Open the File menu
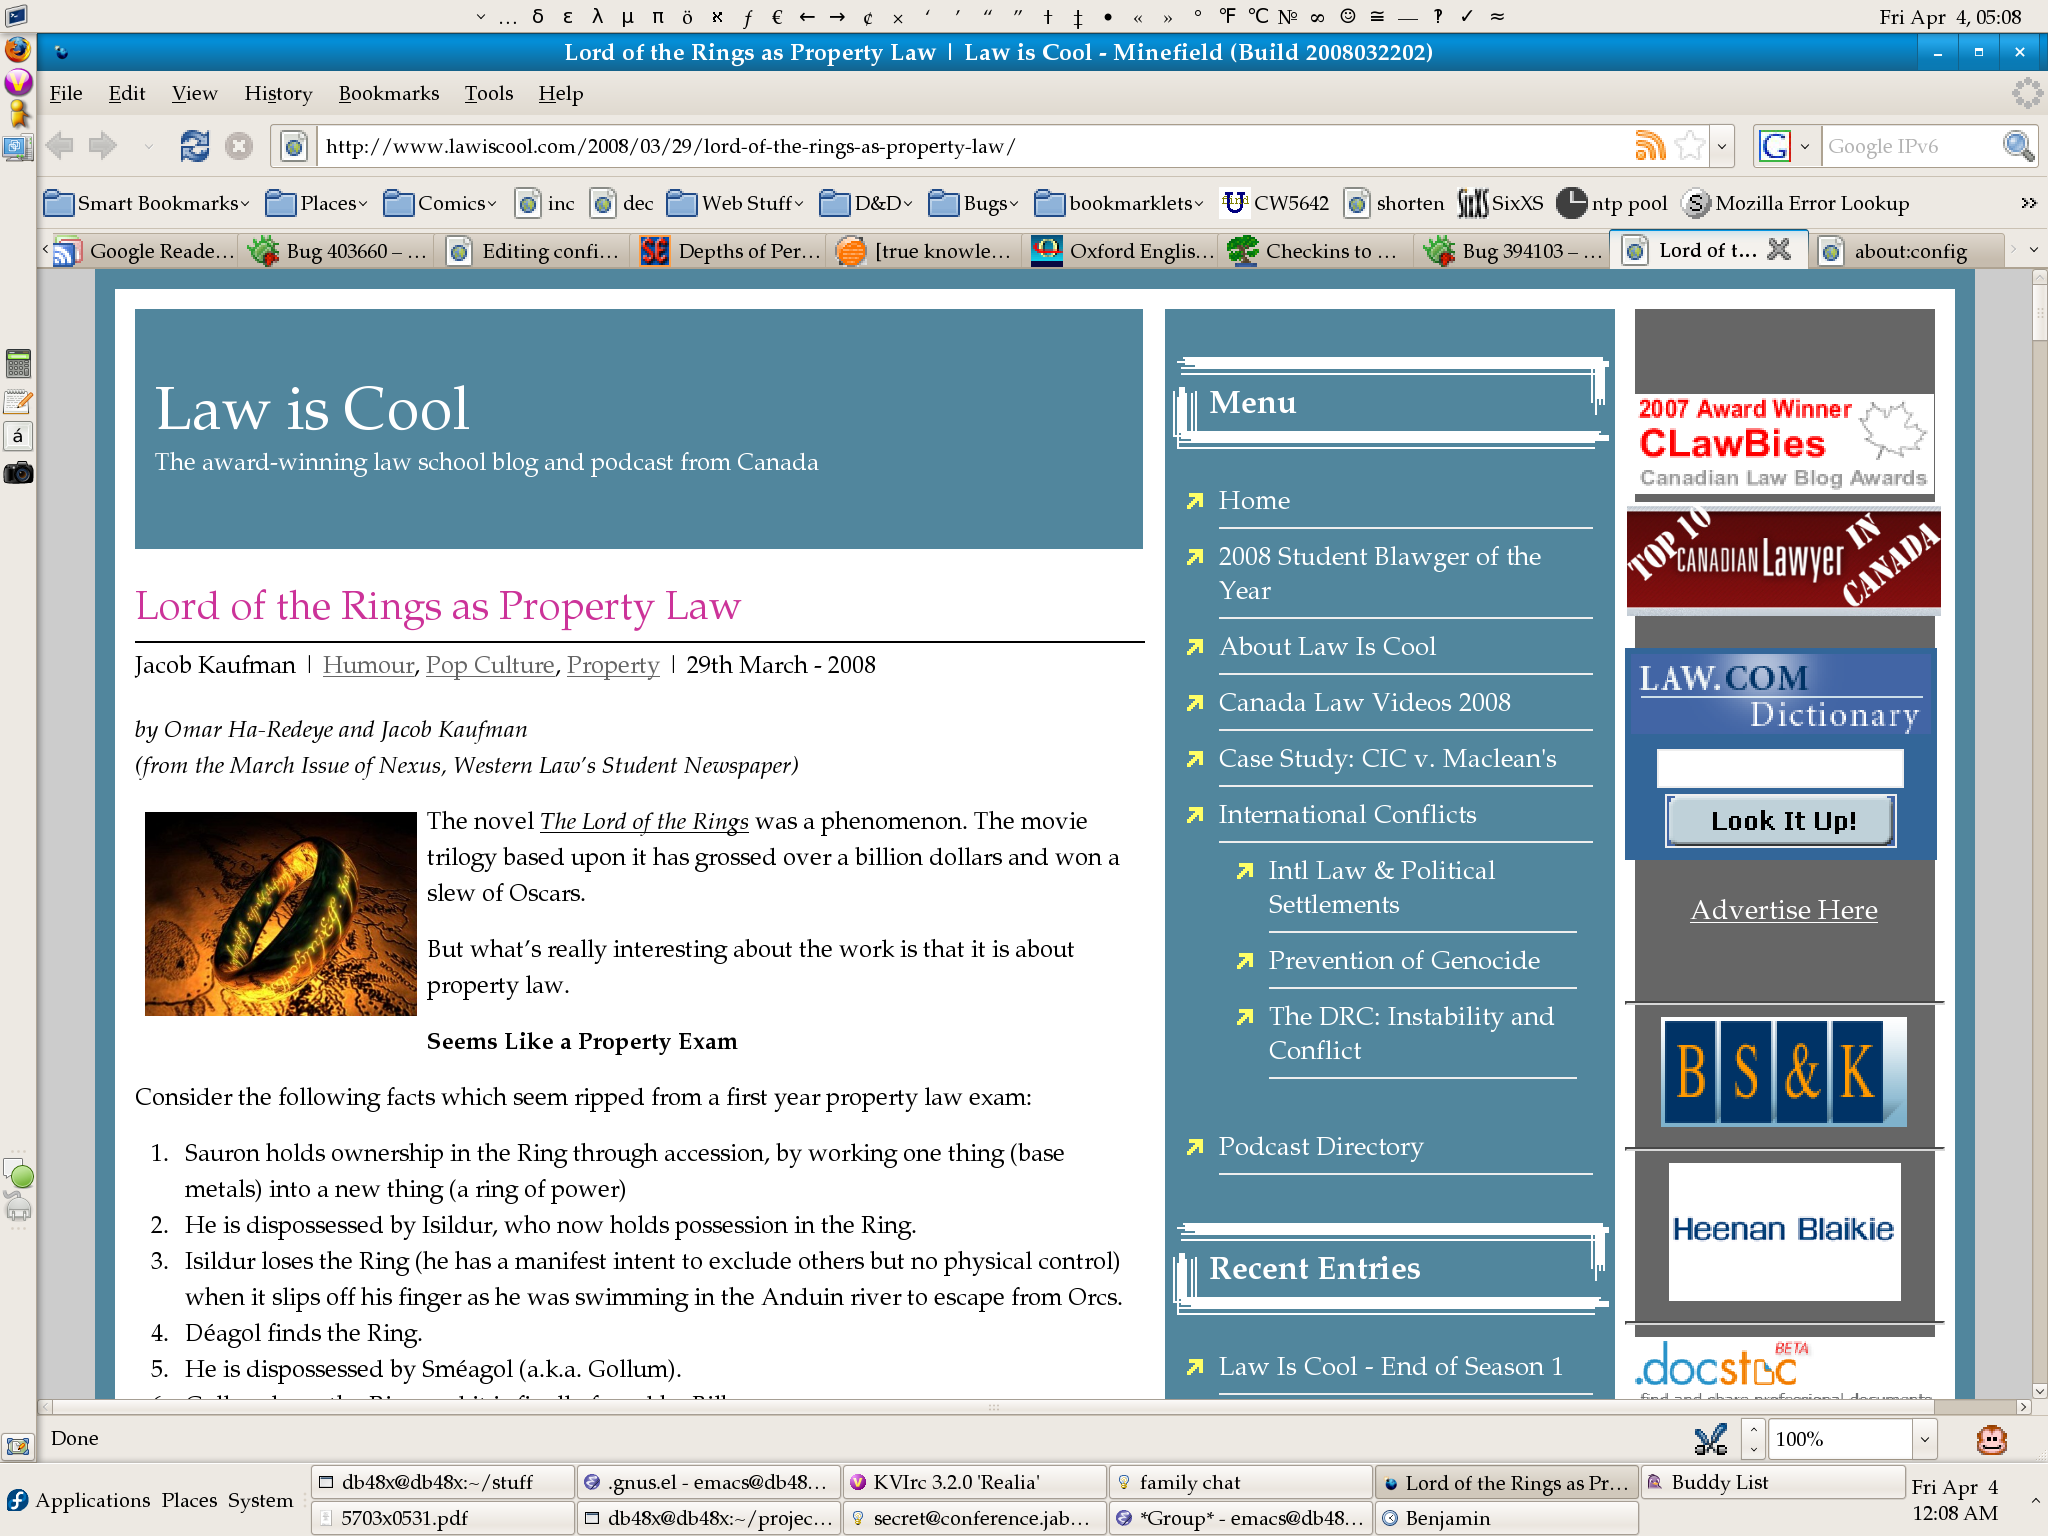This screenshot has height=1536, width=2048. (x=66, y=93)
